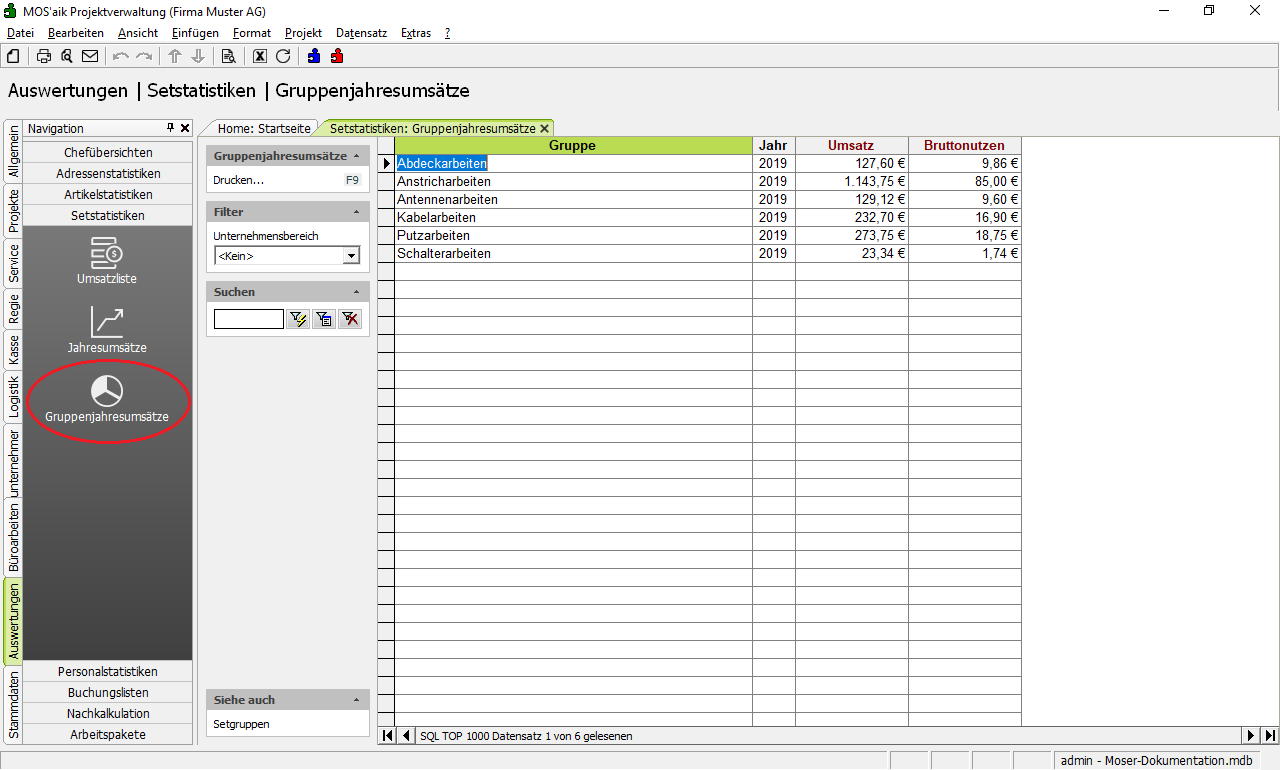Open the Extras menu
1280x770 pixels.
[415, 33]
